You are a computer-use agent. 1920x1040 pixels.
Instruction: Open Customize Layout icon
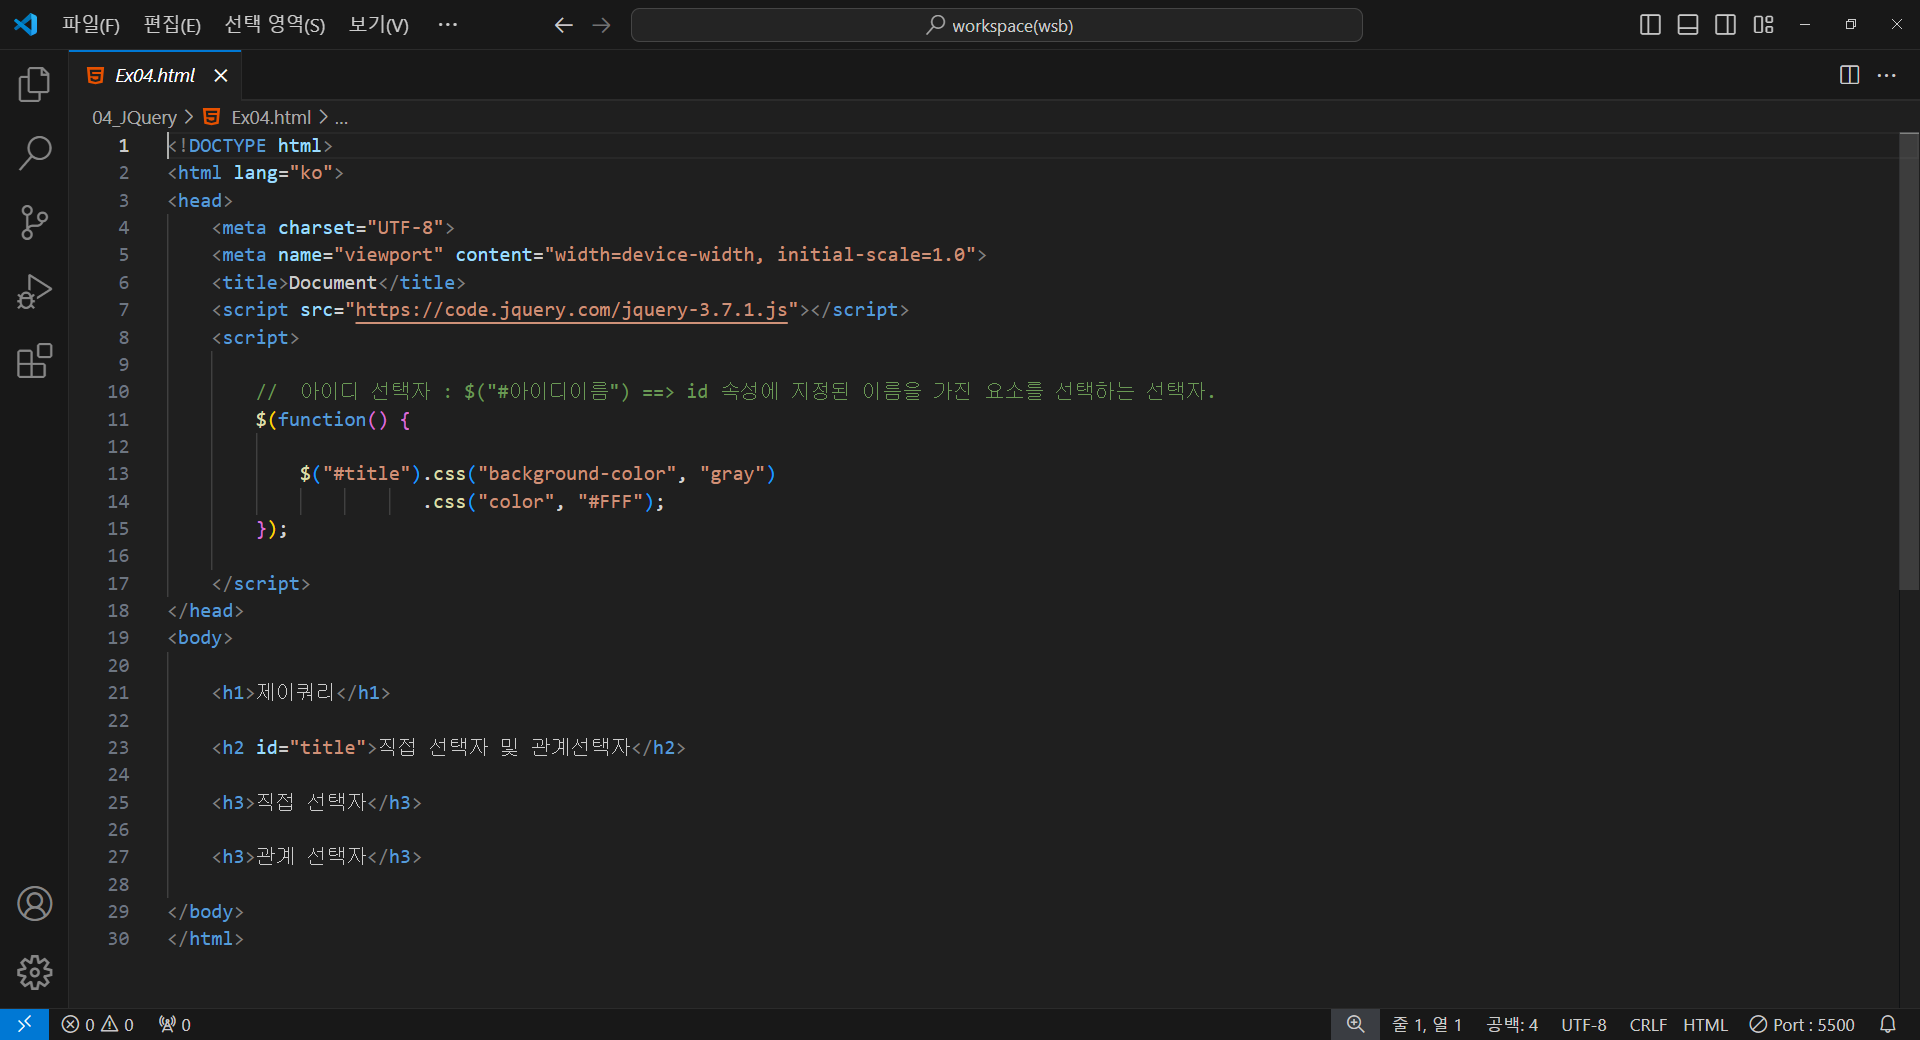click(1763, 25)
